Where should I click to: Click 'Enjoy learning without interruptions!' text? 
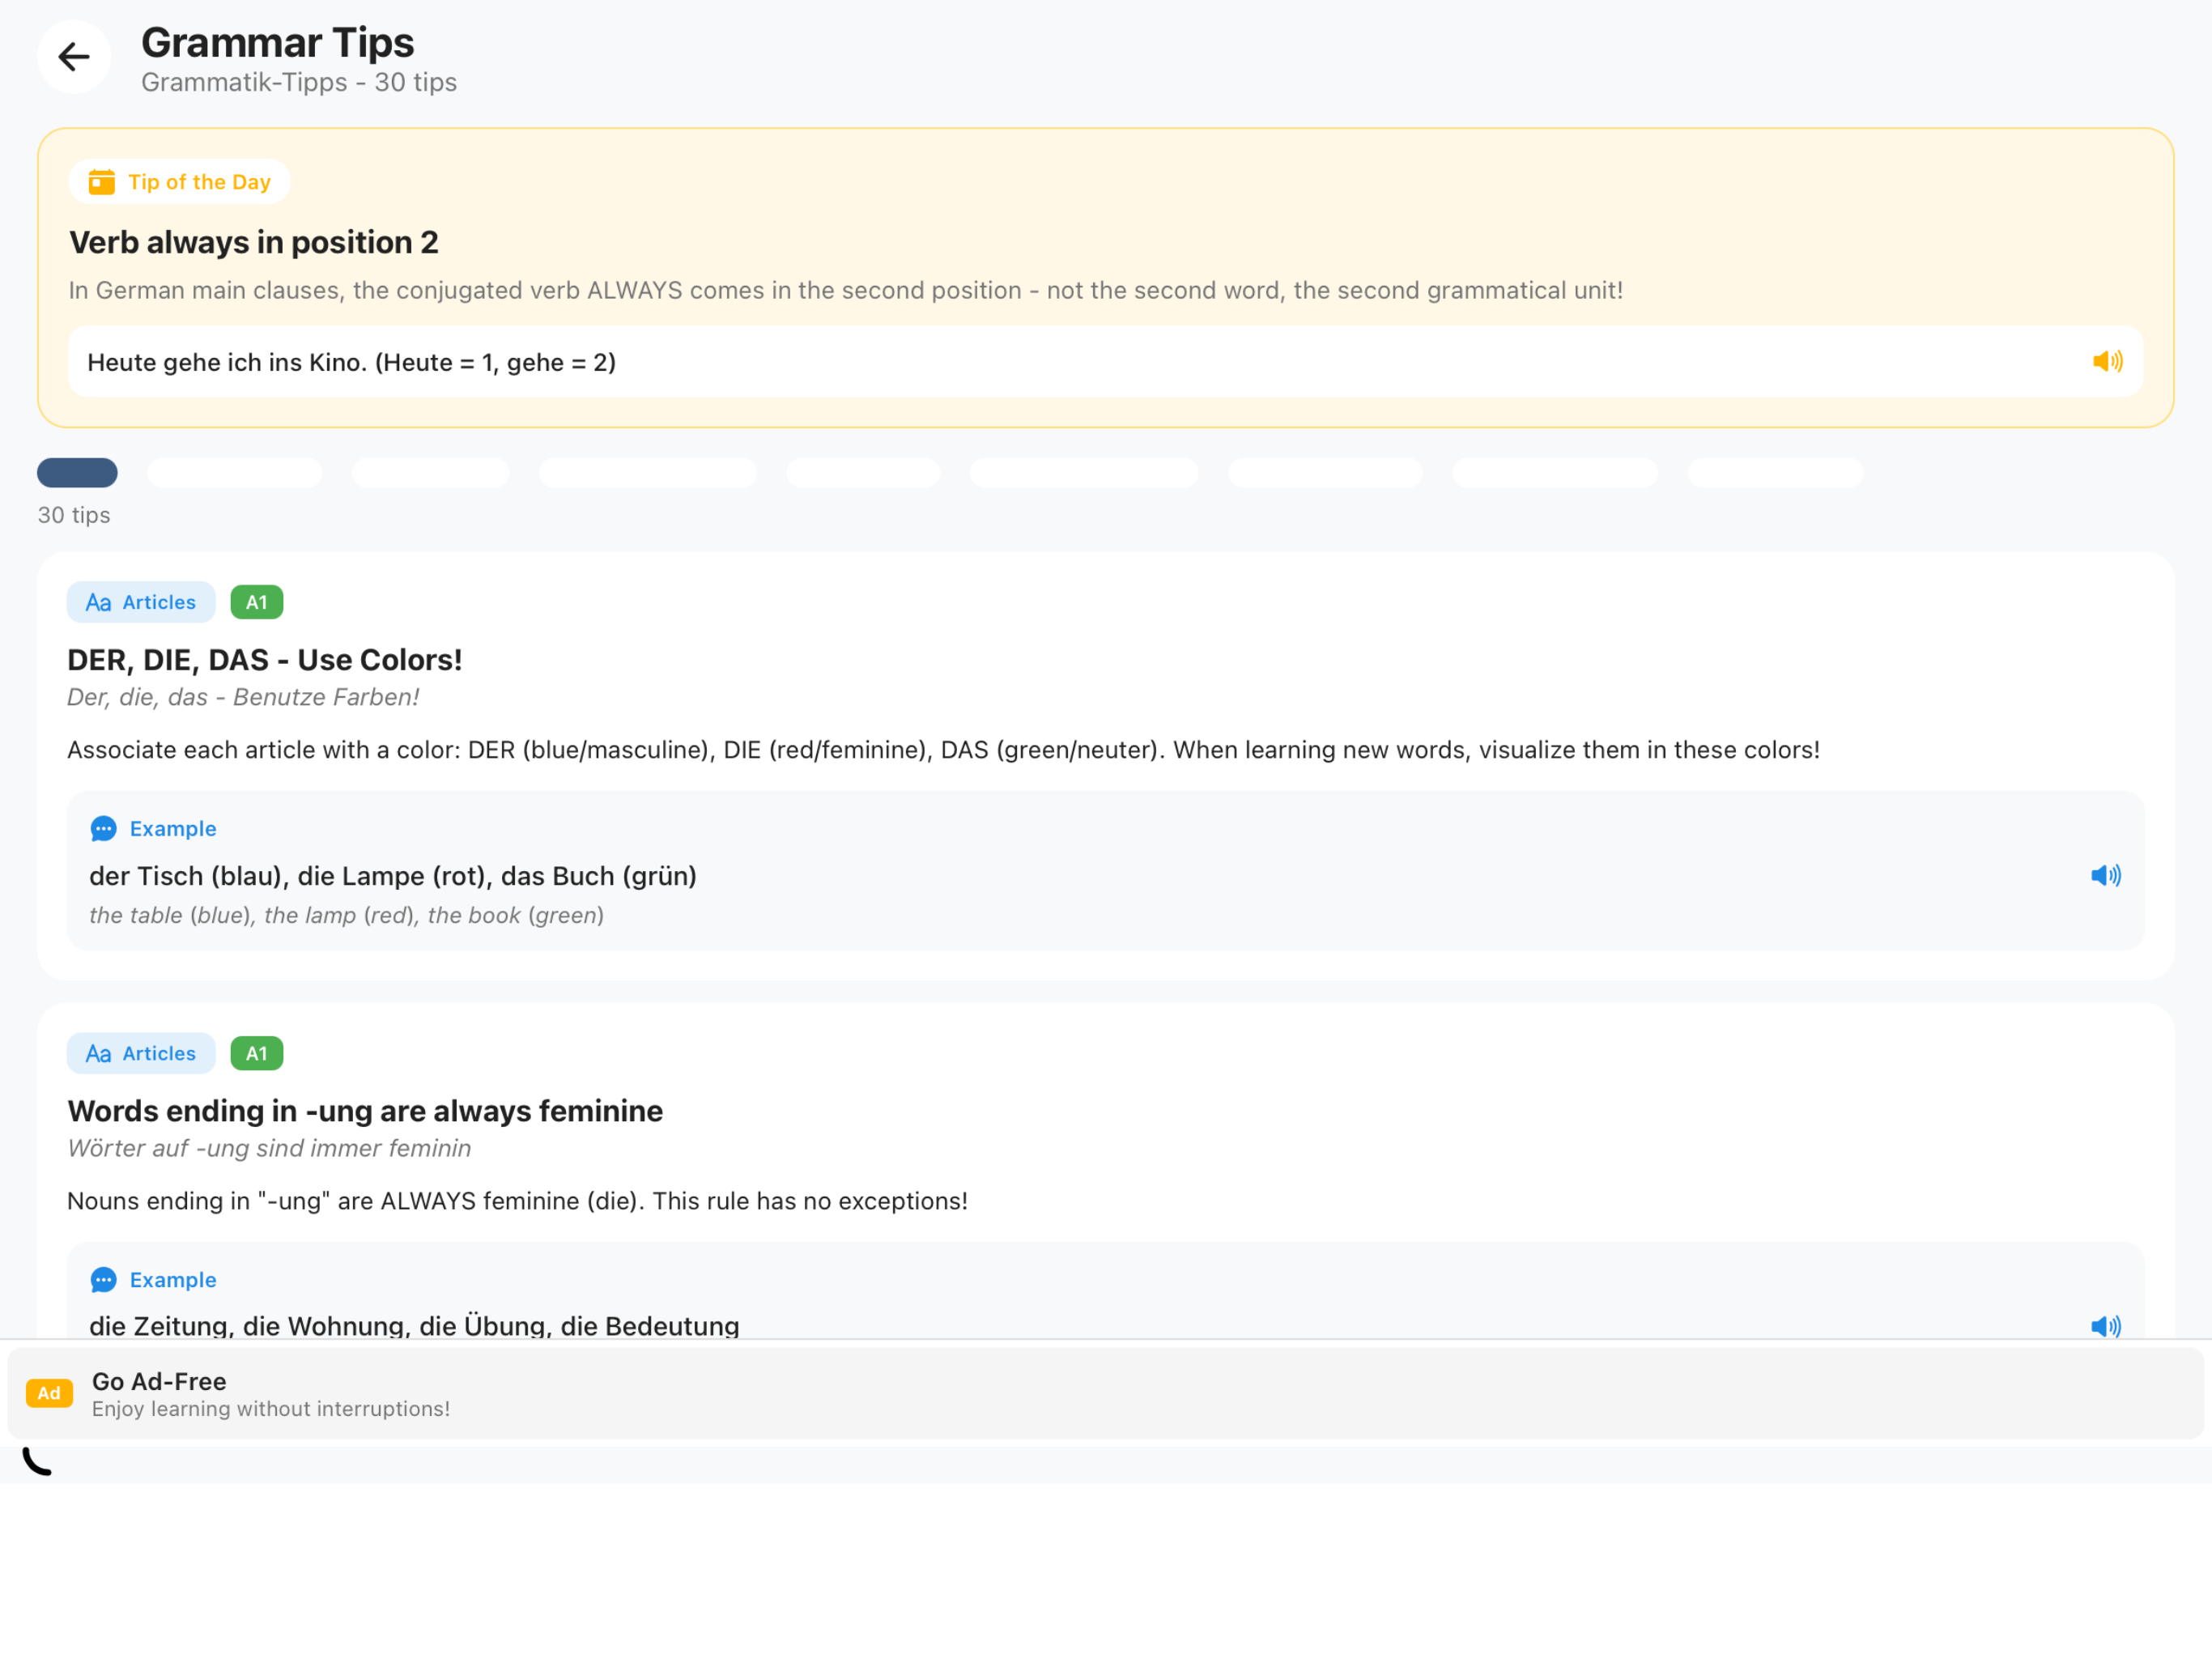[x=271, y=1409]
